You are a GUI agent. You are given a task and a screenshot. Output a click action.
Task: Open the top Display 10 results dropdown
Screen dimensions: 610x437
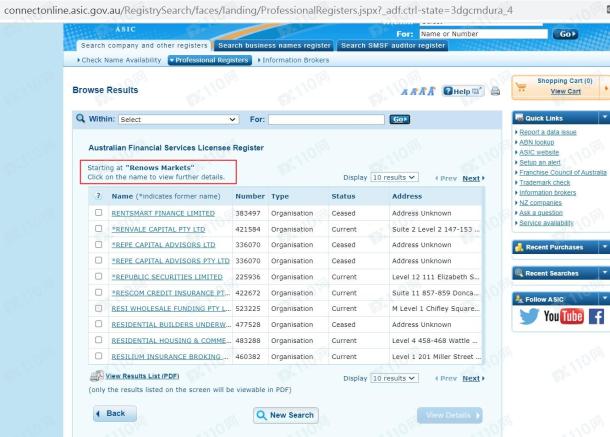(x=394, y=177)
